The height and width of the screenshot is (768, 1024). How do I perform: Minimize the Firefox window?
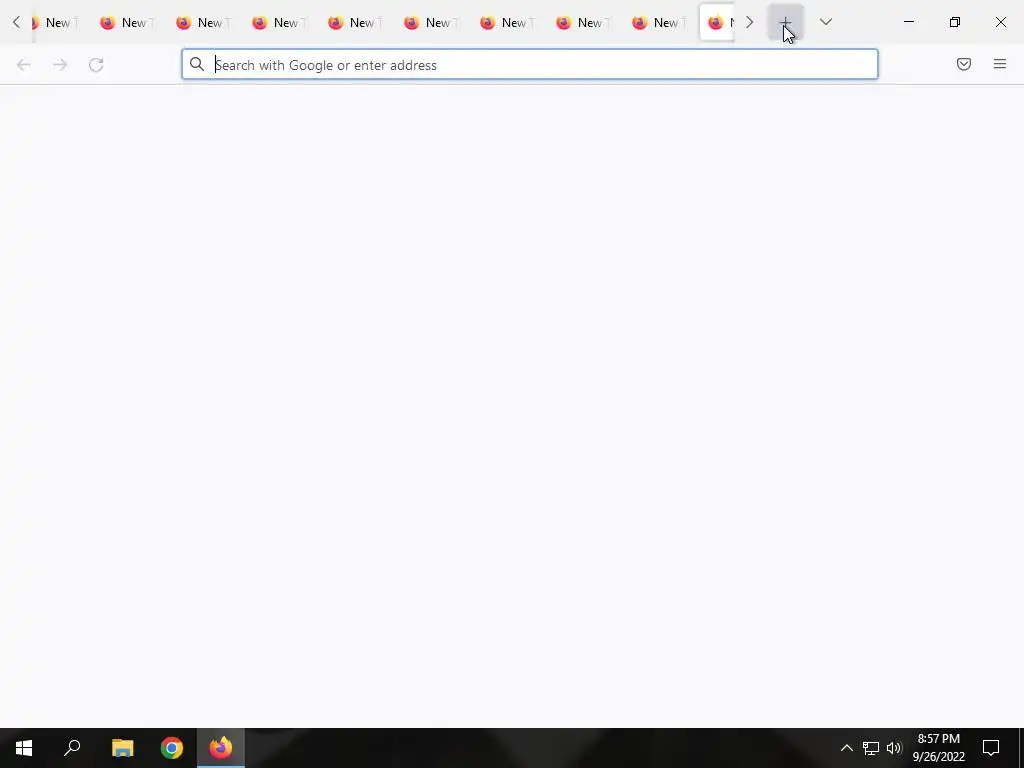coord(909,22)
